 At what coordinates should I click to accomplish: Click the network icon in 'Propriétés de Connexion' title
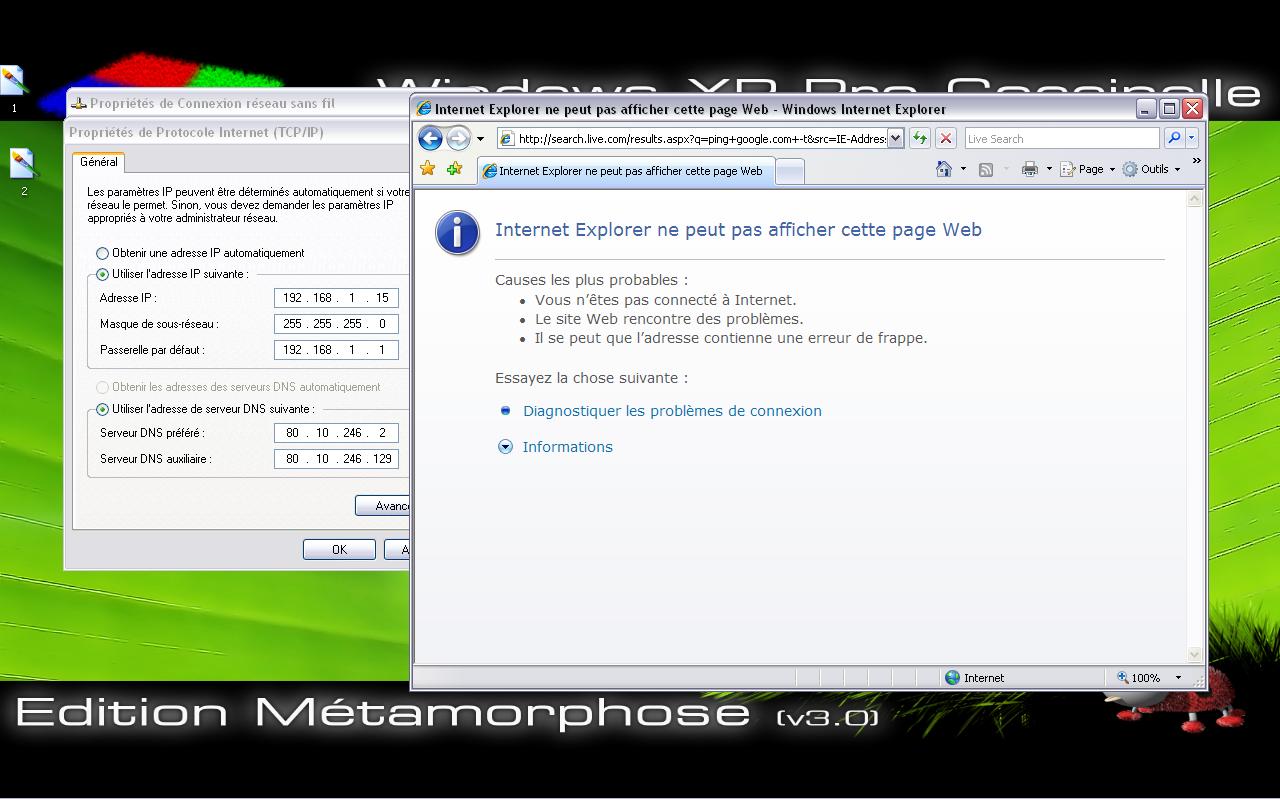coord(79,103)
